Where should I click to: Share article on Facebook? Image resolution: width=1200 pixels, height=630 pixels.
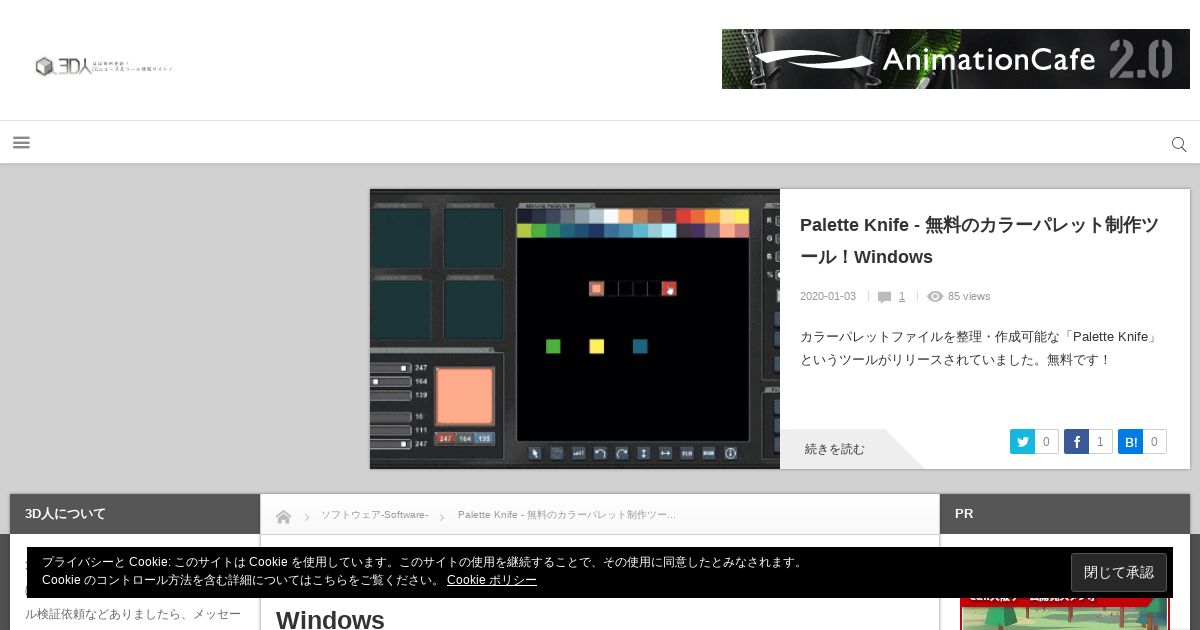click(1076, 442)
